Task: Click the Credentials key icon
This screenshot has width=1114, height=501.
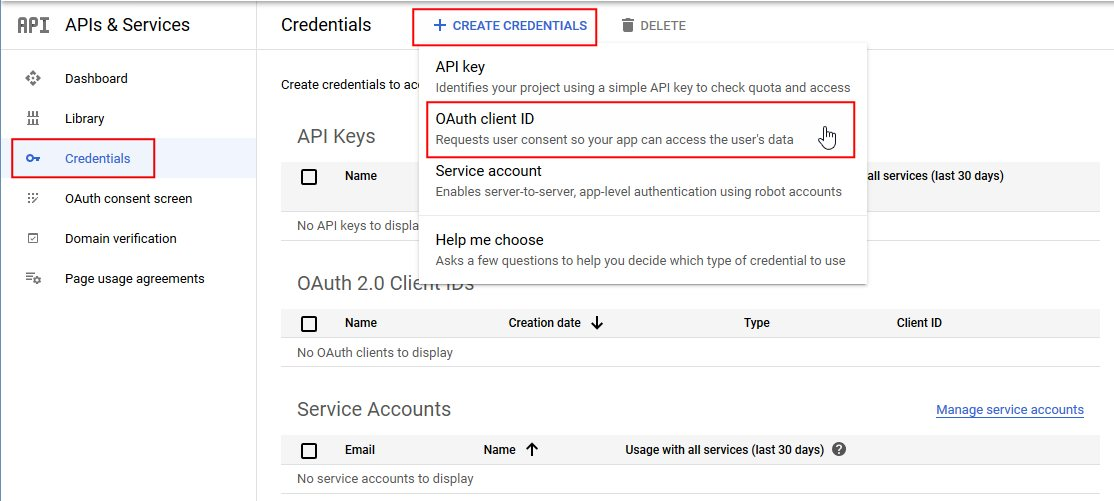Action: [x=33, y=158]
